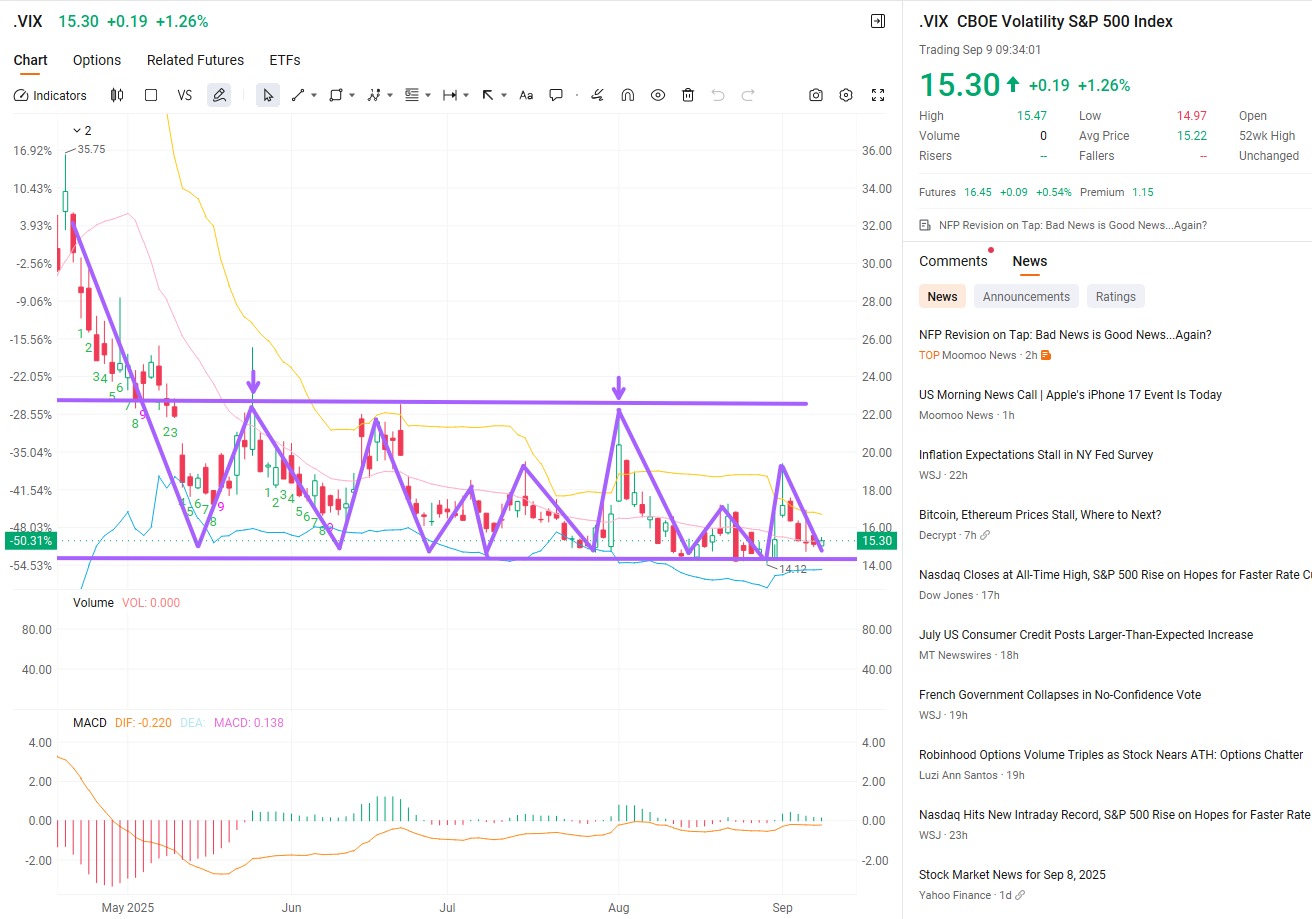Delete drawings with the trash icon

[688, 95]
